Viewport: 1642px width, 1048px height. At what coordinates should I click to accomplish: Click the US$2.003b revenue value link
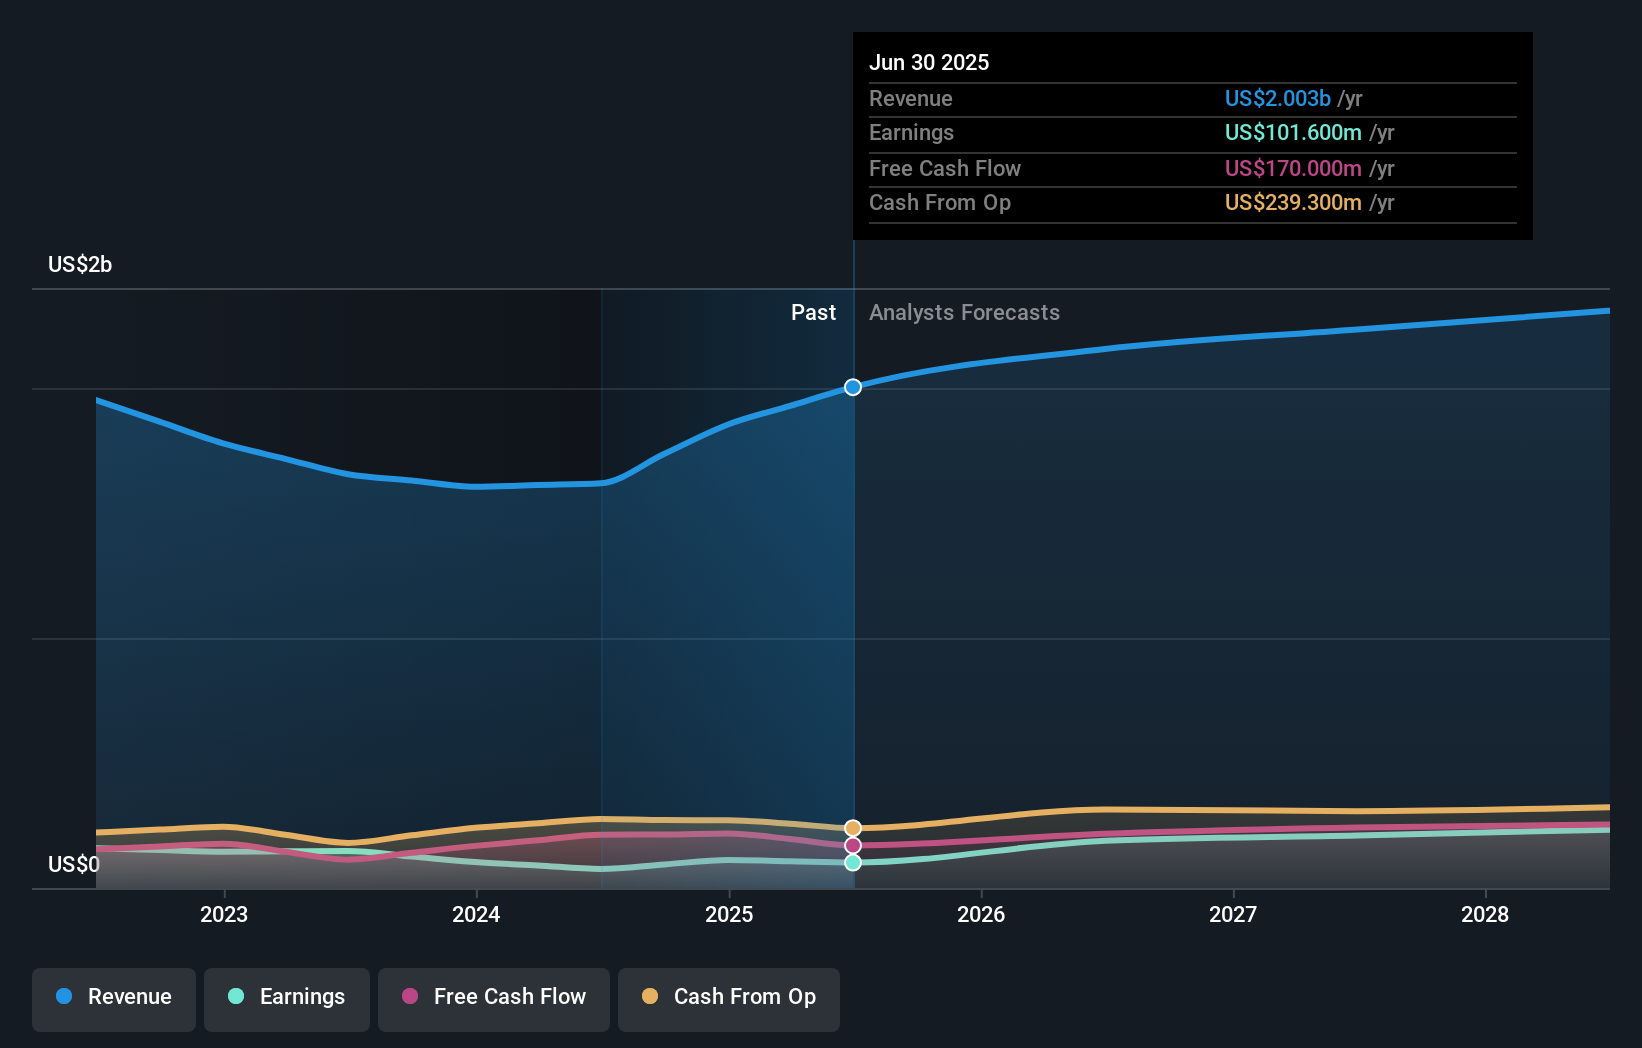[1276, 99]
